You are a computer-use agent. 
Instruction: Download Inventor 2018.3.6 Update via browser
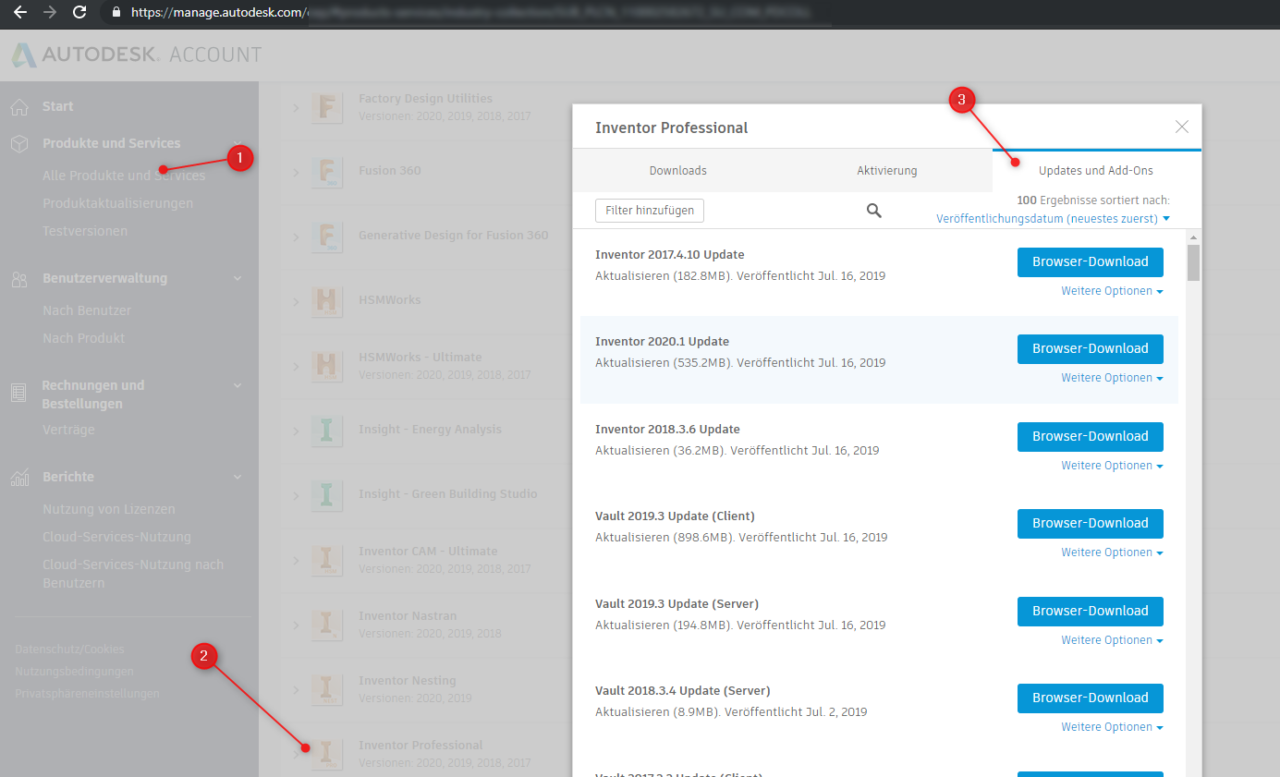[1090, 437]
